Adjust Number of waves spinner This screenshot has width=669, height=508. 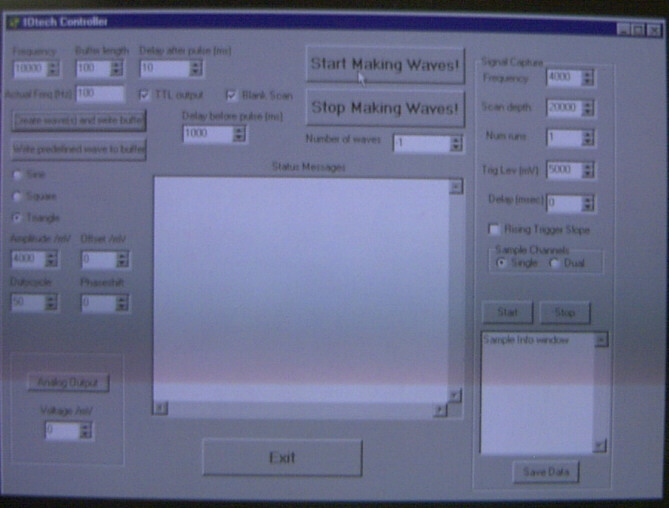click(x=456, y=144)
